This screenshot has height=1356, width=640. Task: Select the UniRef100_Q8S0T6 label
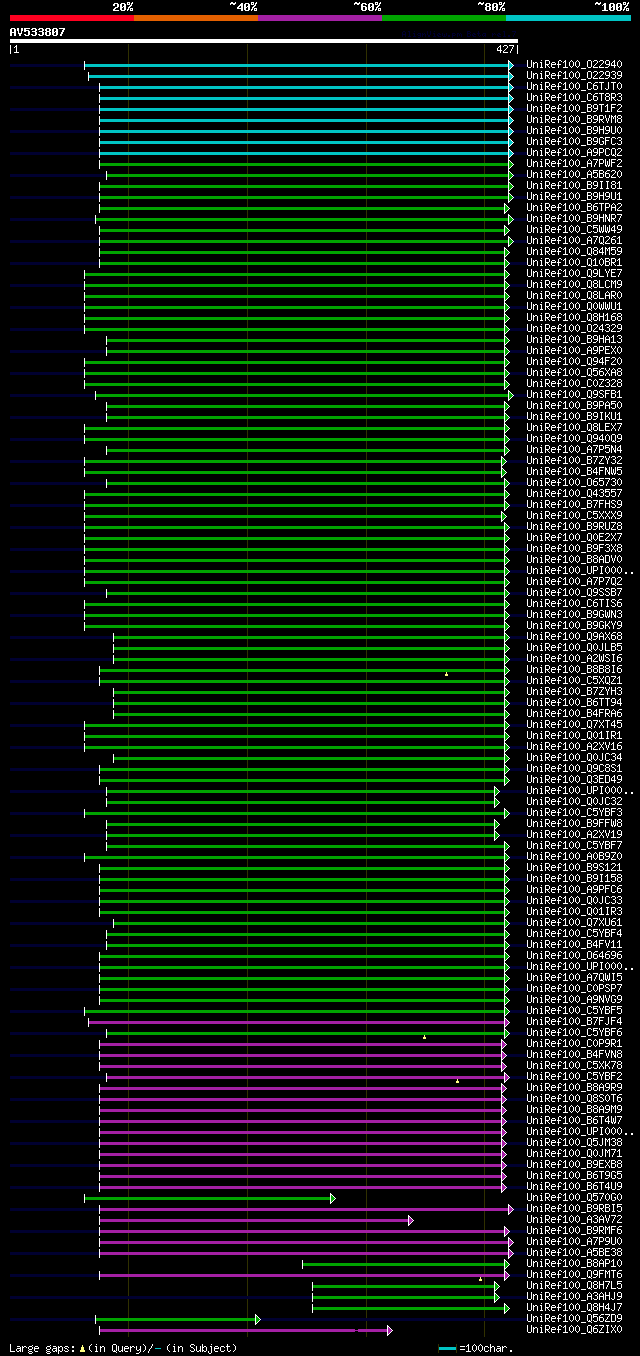[574, 1098]
